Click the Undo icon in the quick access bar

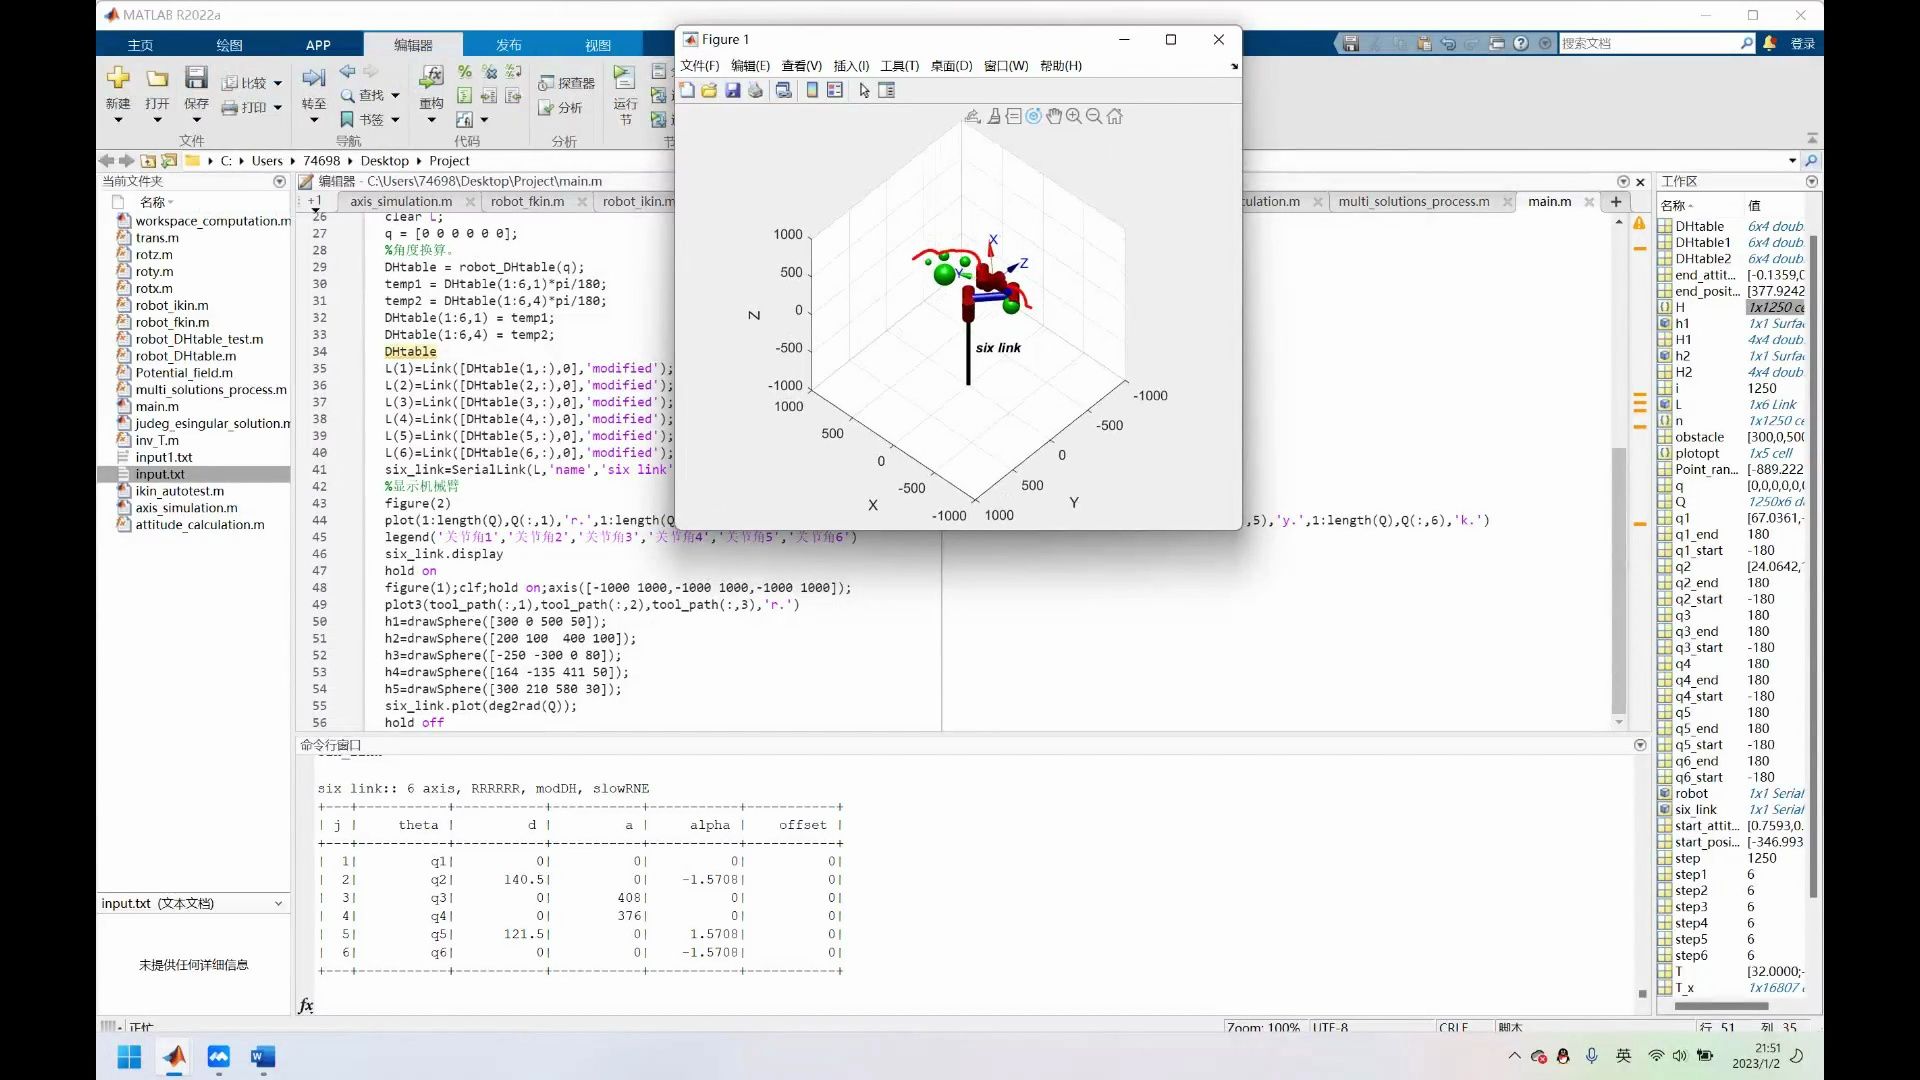tap(1447, 43)
